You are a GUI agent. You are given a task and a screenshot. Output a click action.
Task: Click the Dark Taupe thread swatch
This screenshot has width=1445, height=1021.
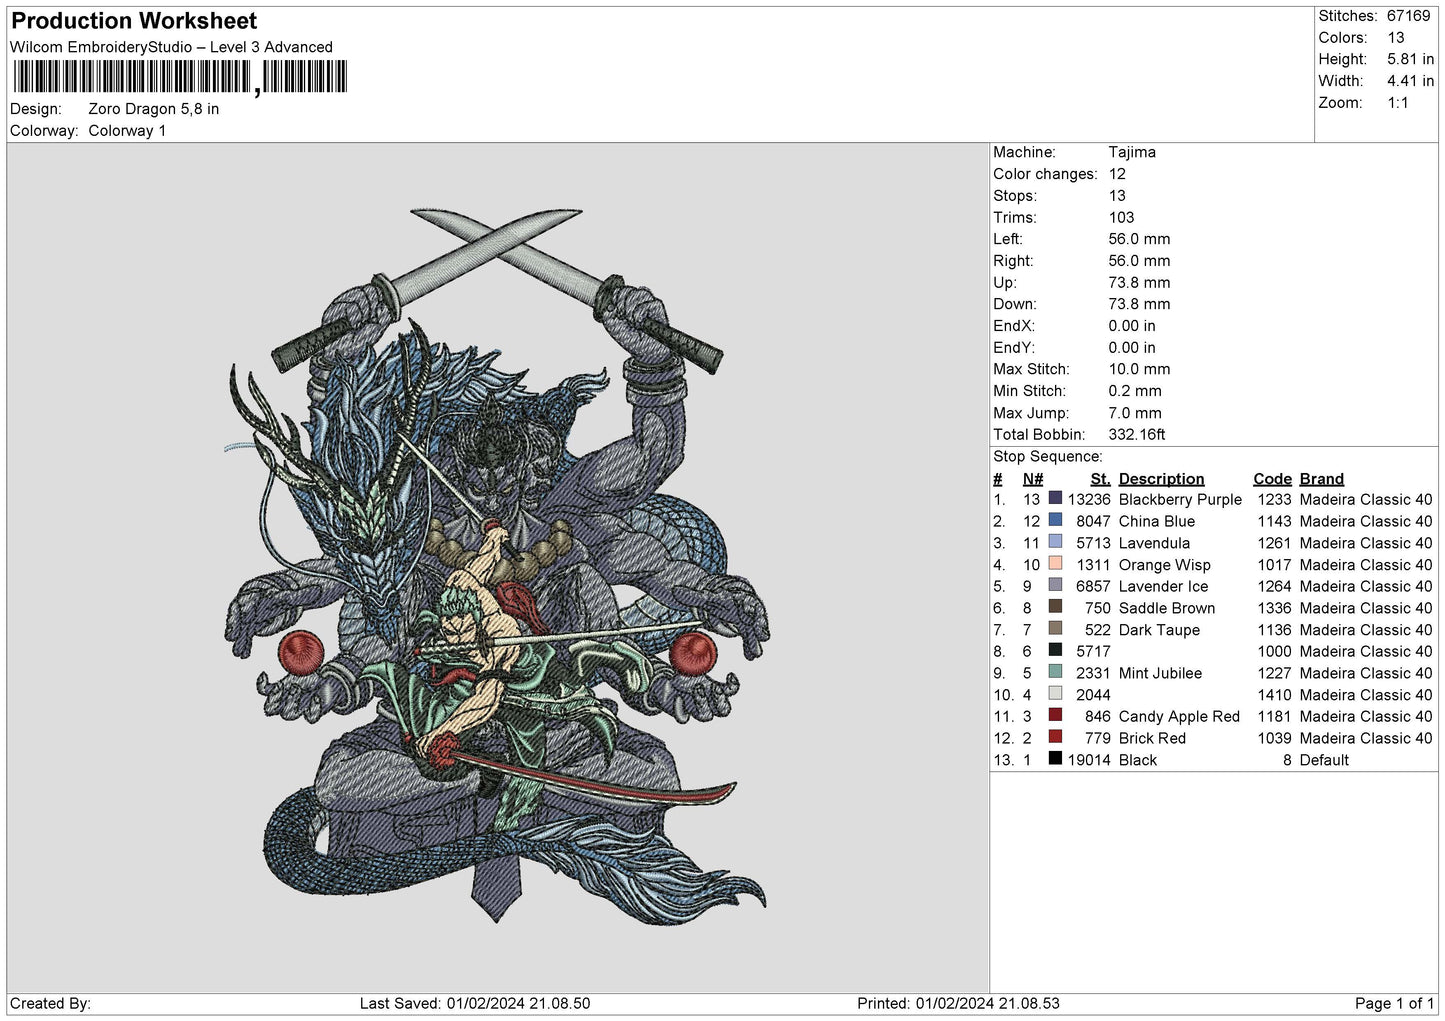click(1055, 628)
